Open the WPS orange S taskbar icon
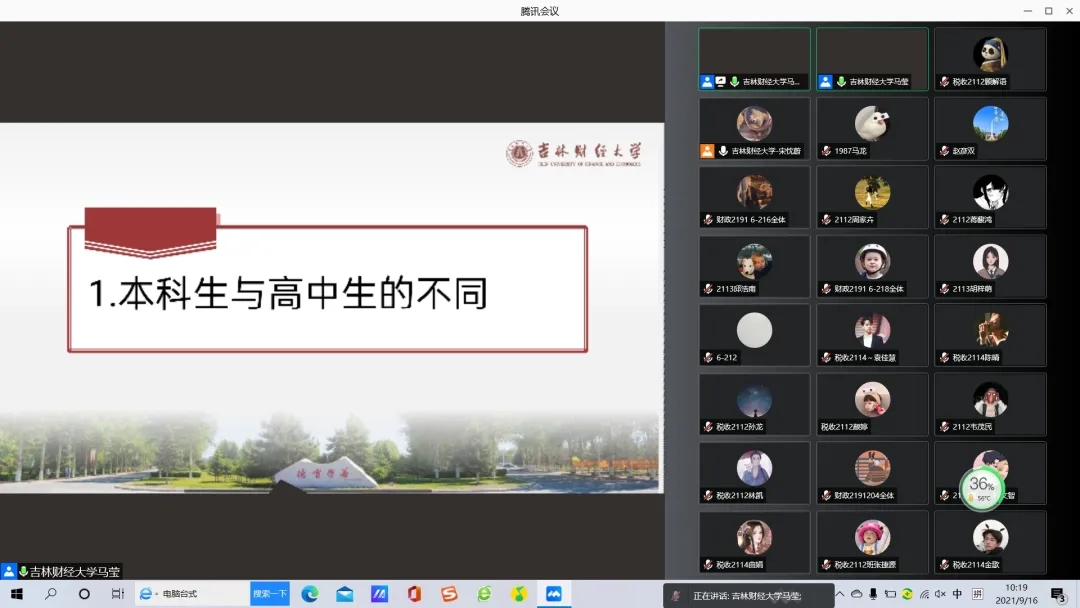 (x=449, y=594)
